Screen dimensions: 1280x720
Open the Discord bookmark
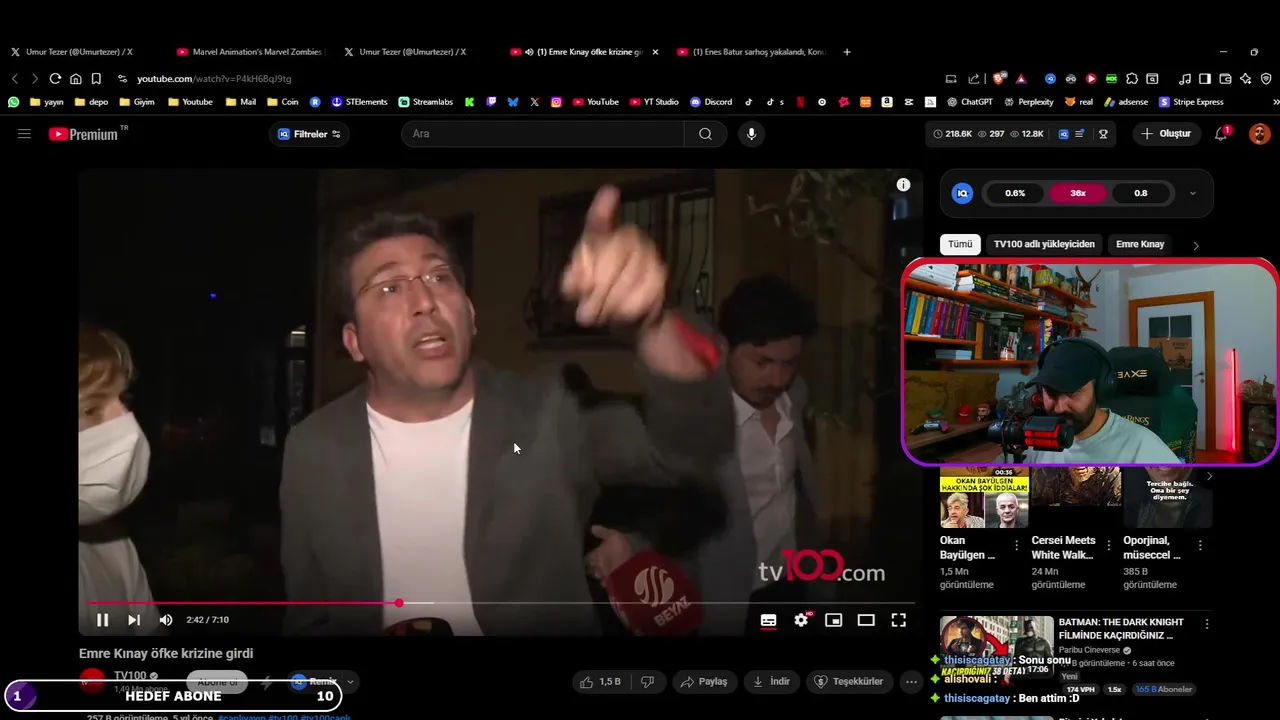point(711,102)
